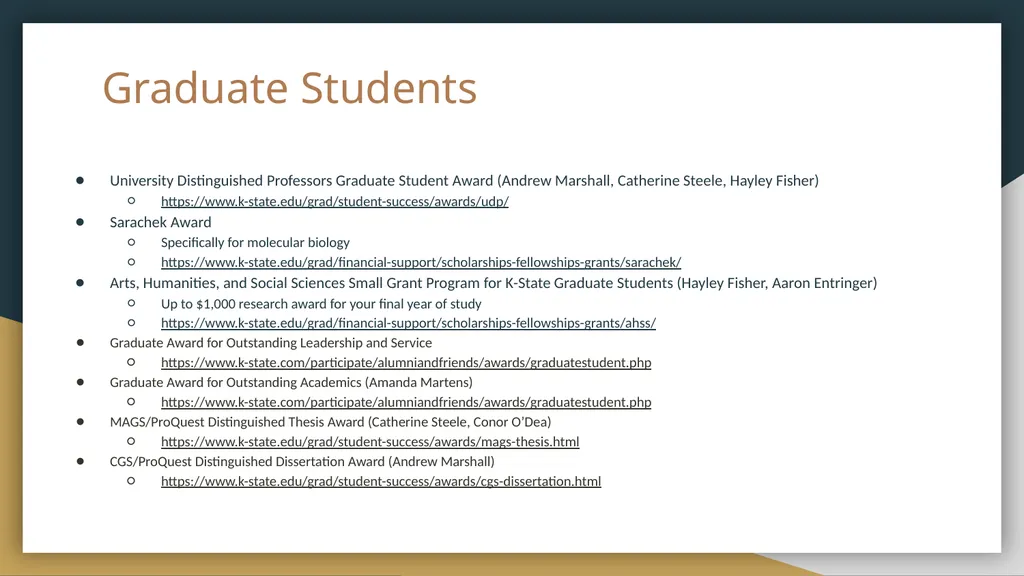This screenshot has height=576, width=1024.
Task: Open the ahss grants link
Action: [408, 323]
